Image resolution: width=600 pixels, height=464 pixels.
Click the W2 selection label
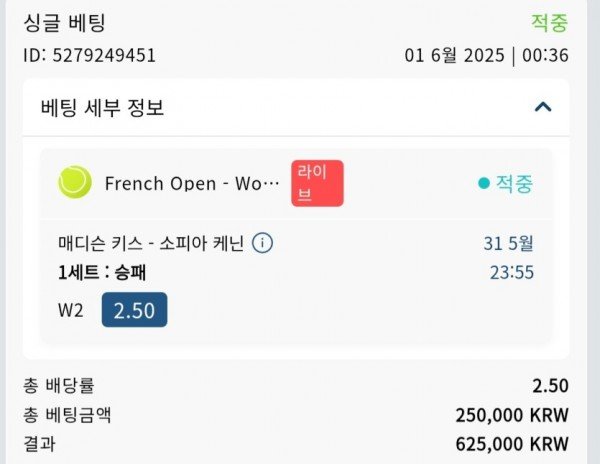71,310
